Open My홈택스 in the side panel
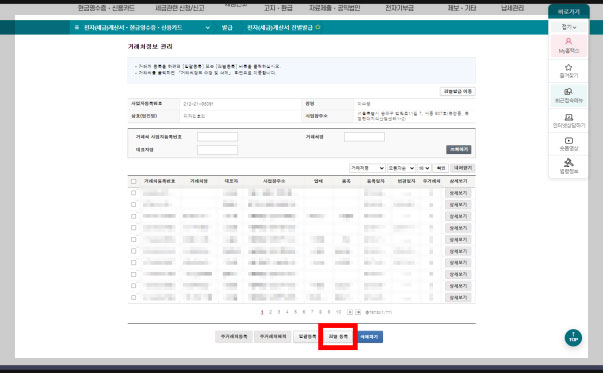The width and height of the screenshot is (603, 373). 568,45
